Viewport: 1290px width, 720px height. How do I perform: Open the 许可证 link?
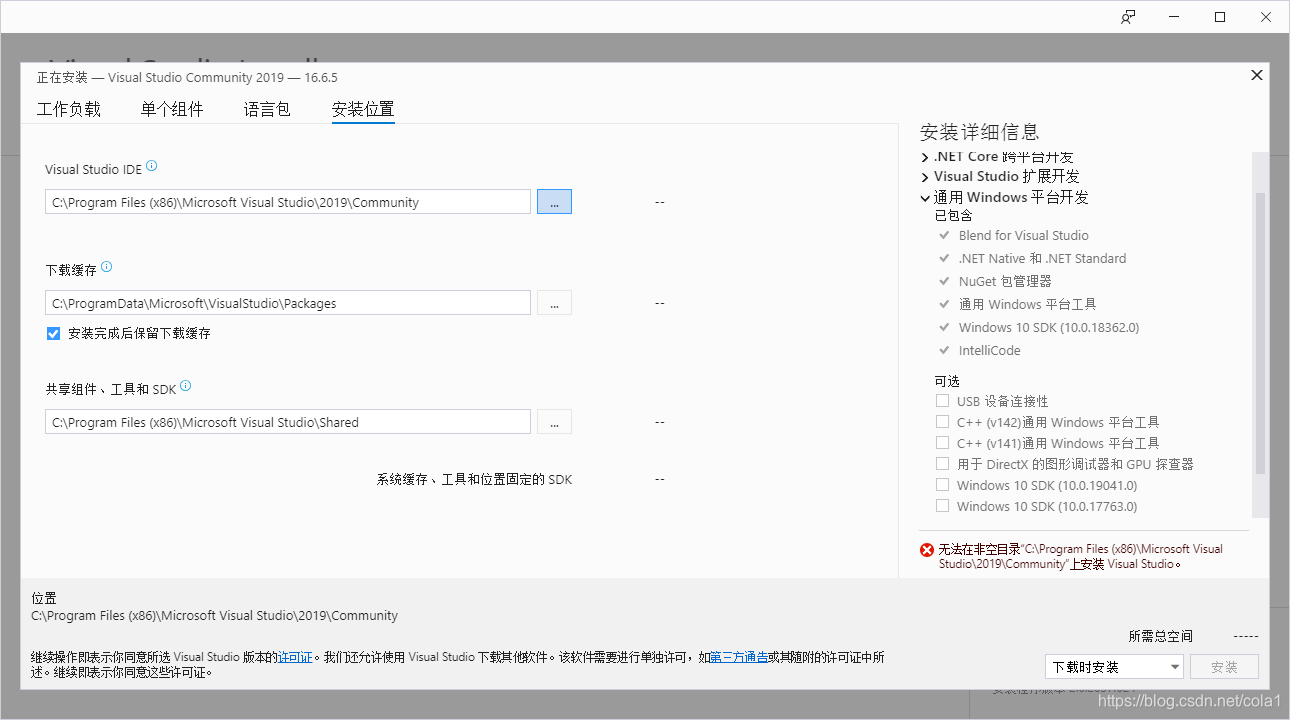[295, 657]
